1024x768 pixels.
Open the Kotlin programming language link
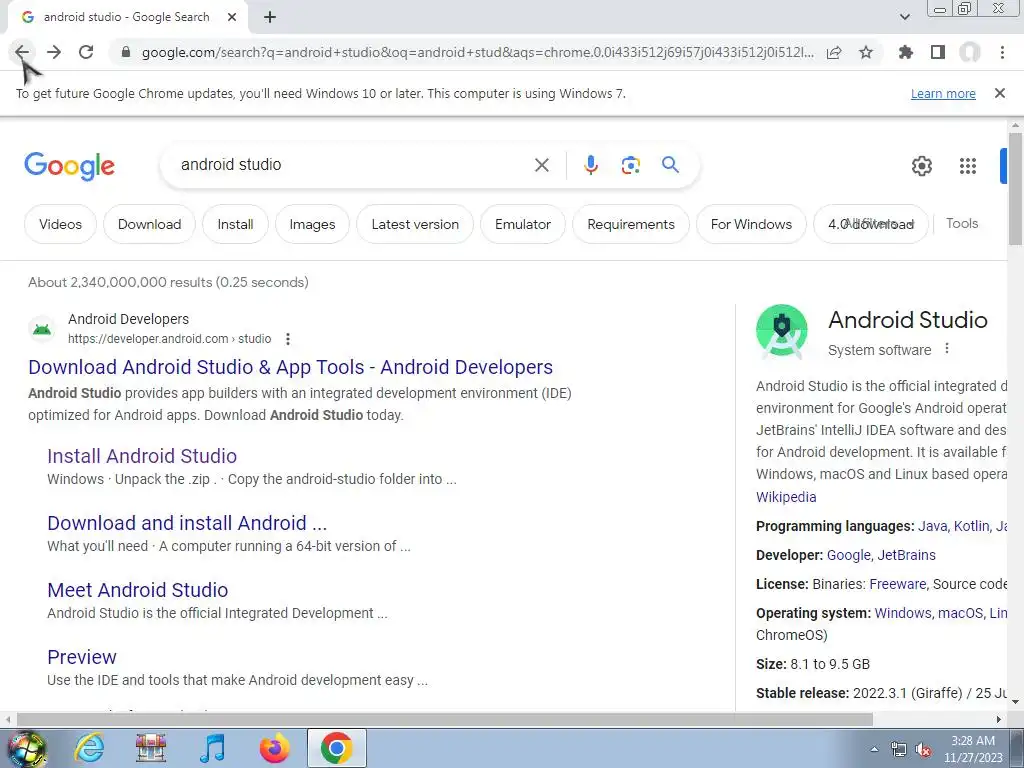pos(971,526)
